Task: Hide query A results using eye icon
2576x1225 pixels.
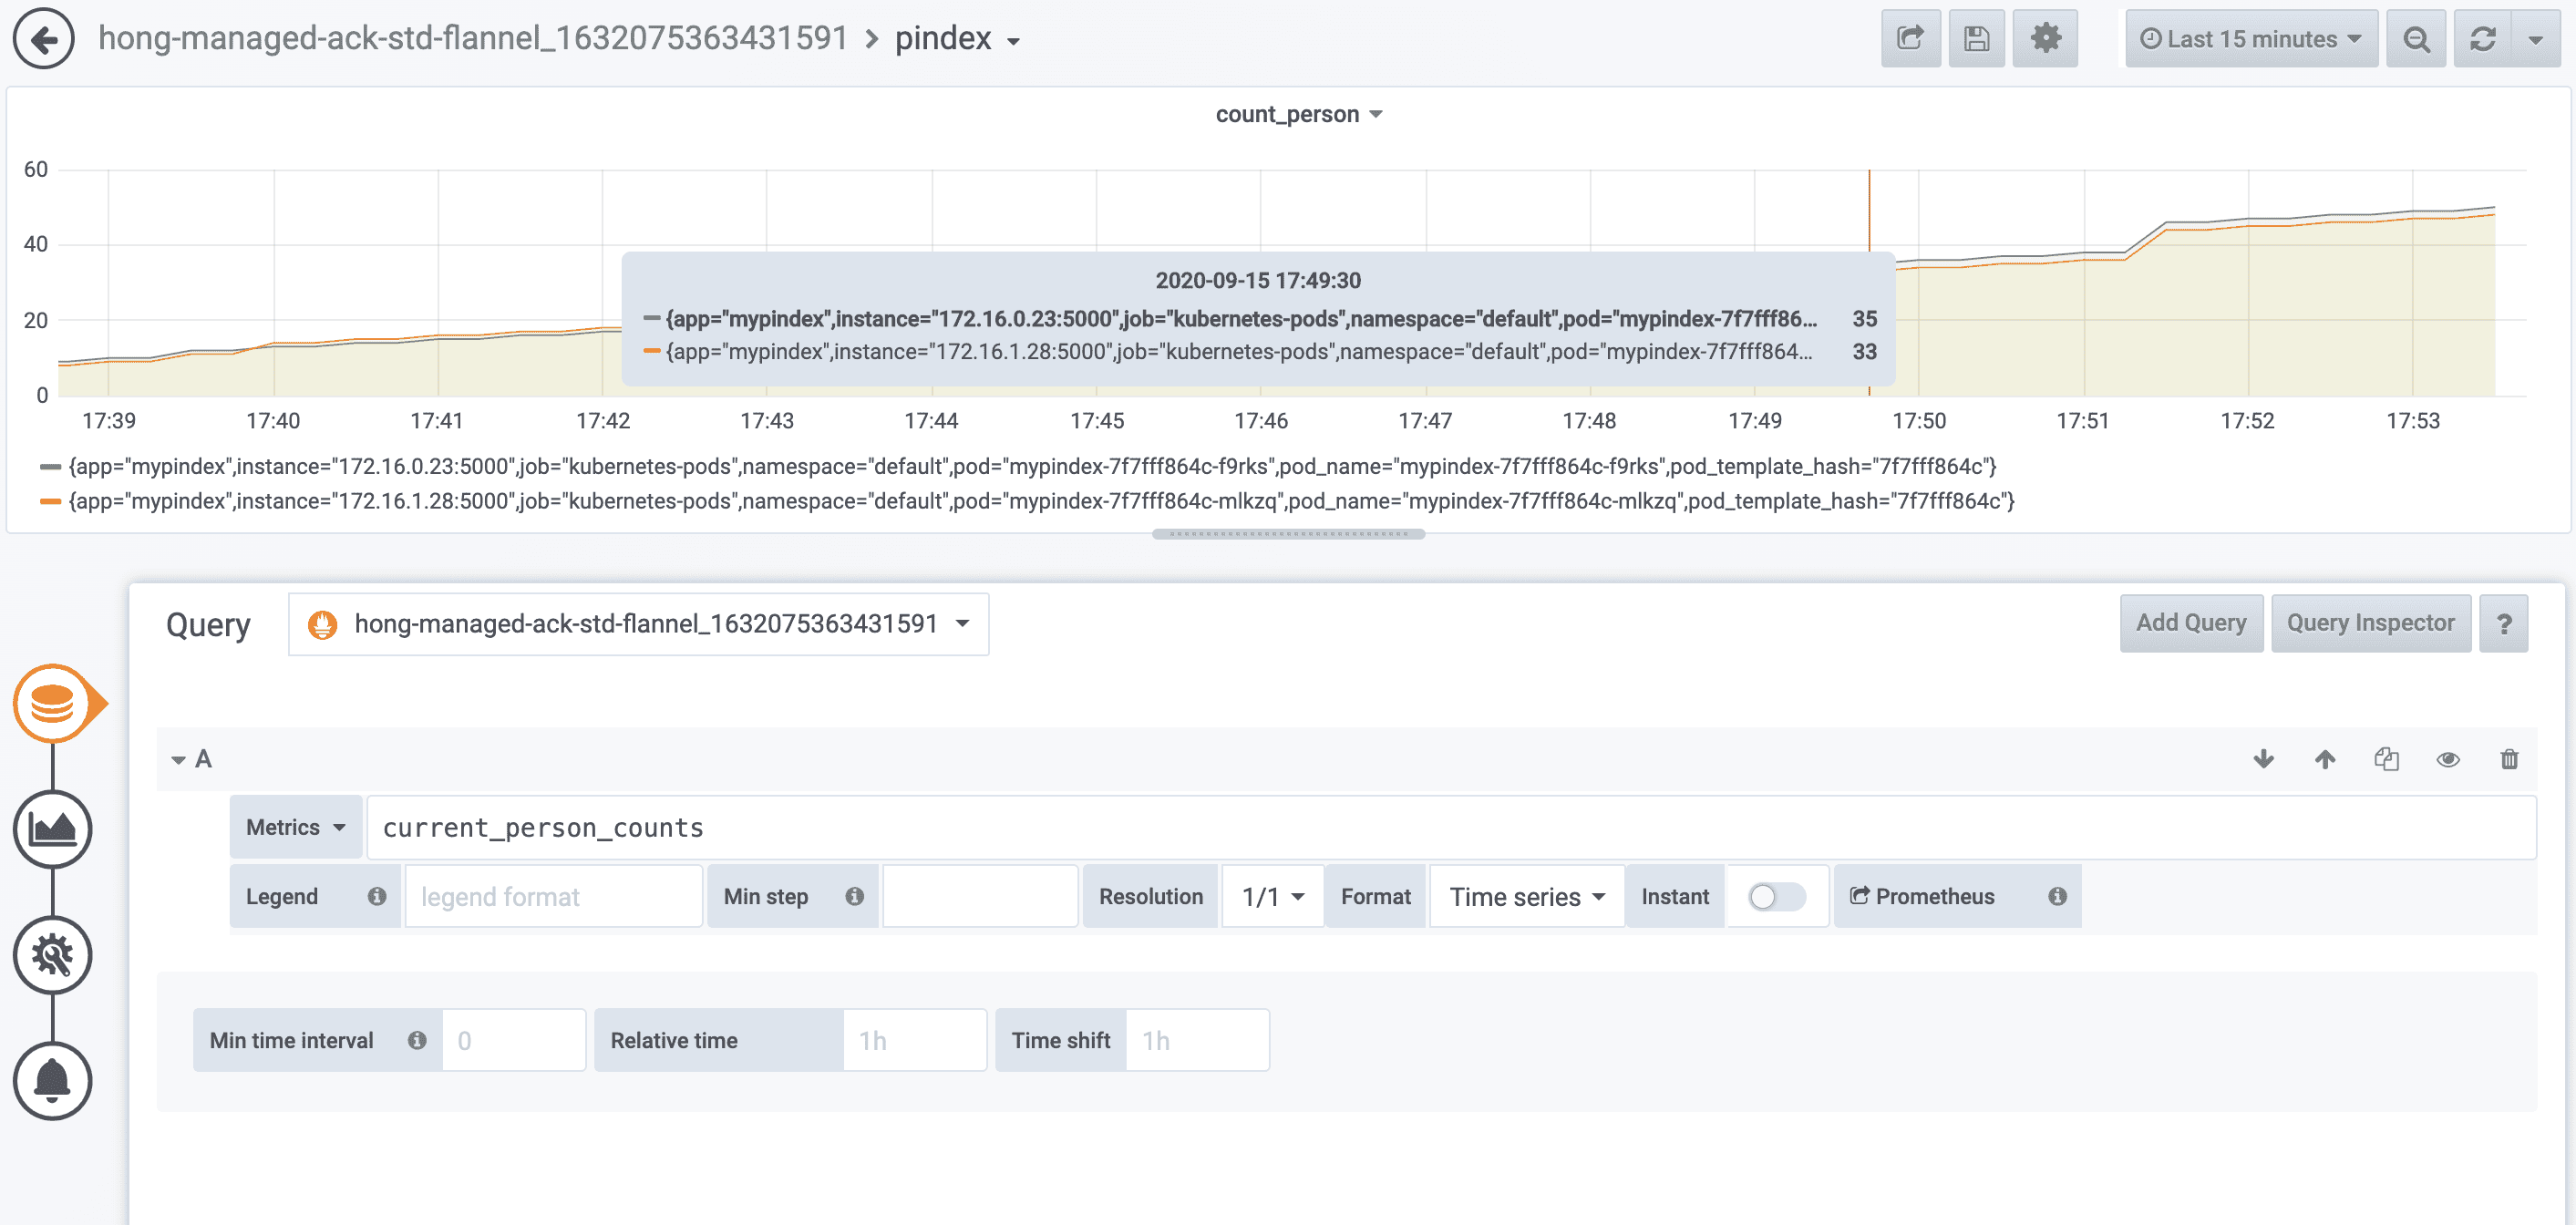Action: tap(2447, 759)
